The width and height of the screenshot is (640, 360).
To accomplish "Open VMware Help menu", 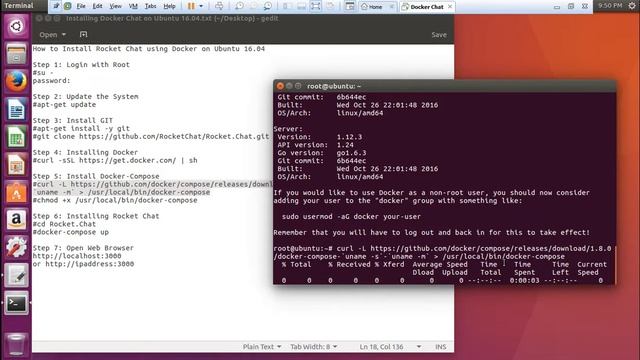I will [x=169, y=6].
